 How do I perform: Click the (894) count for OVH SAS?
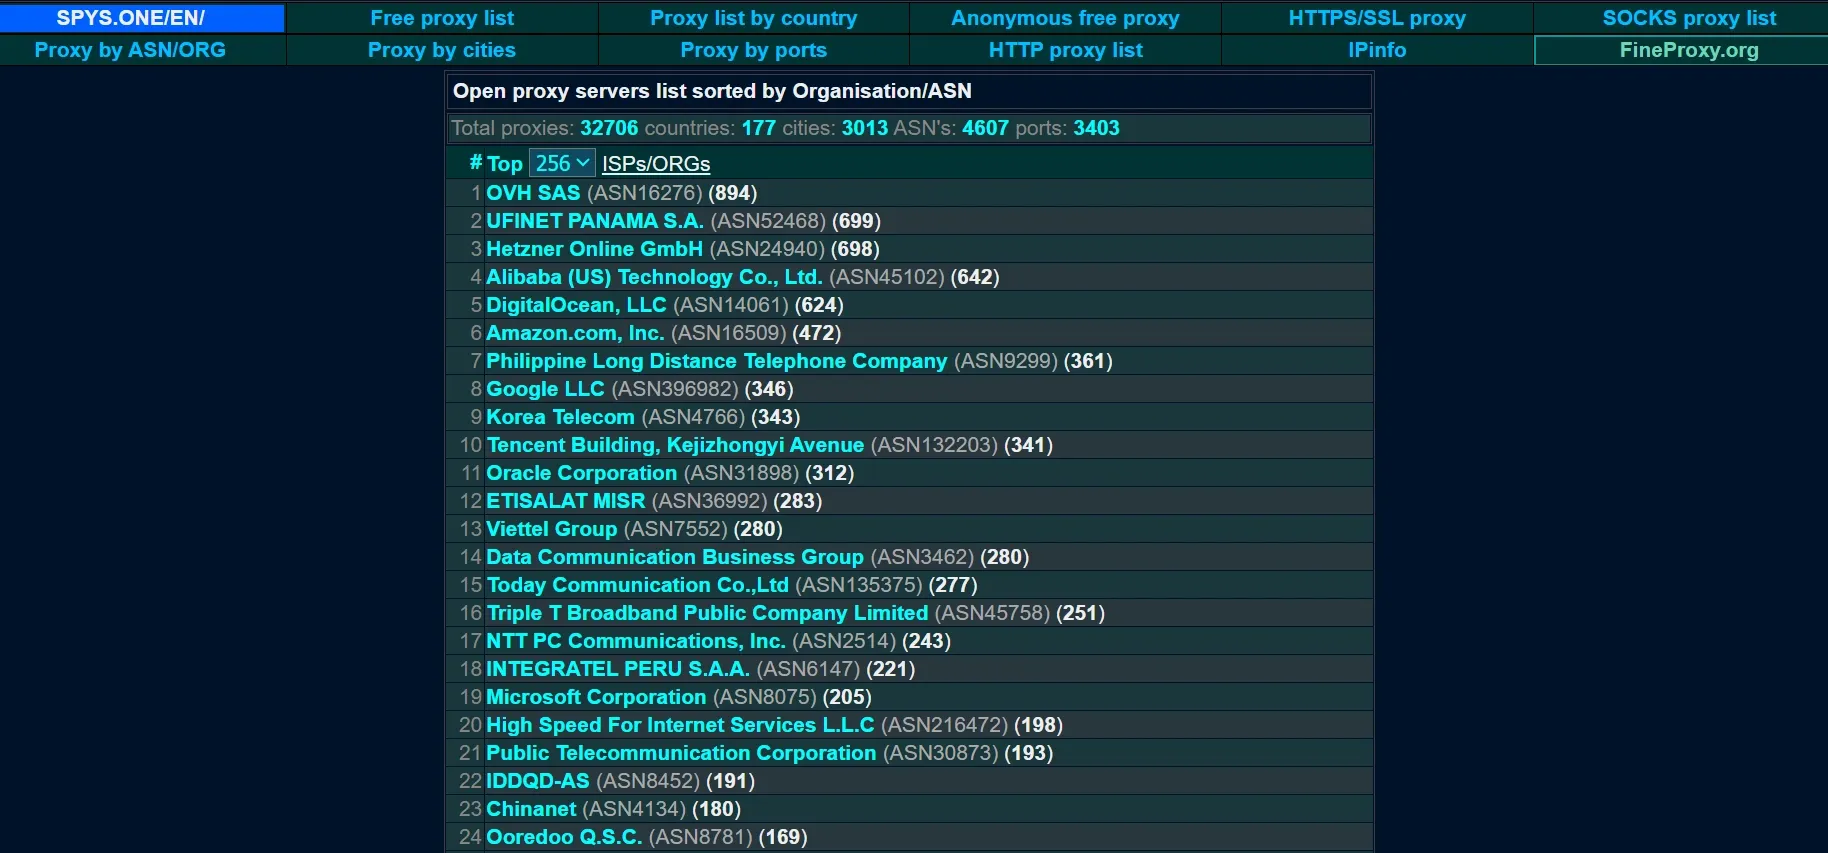(x=733, y=193)
